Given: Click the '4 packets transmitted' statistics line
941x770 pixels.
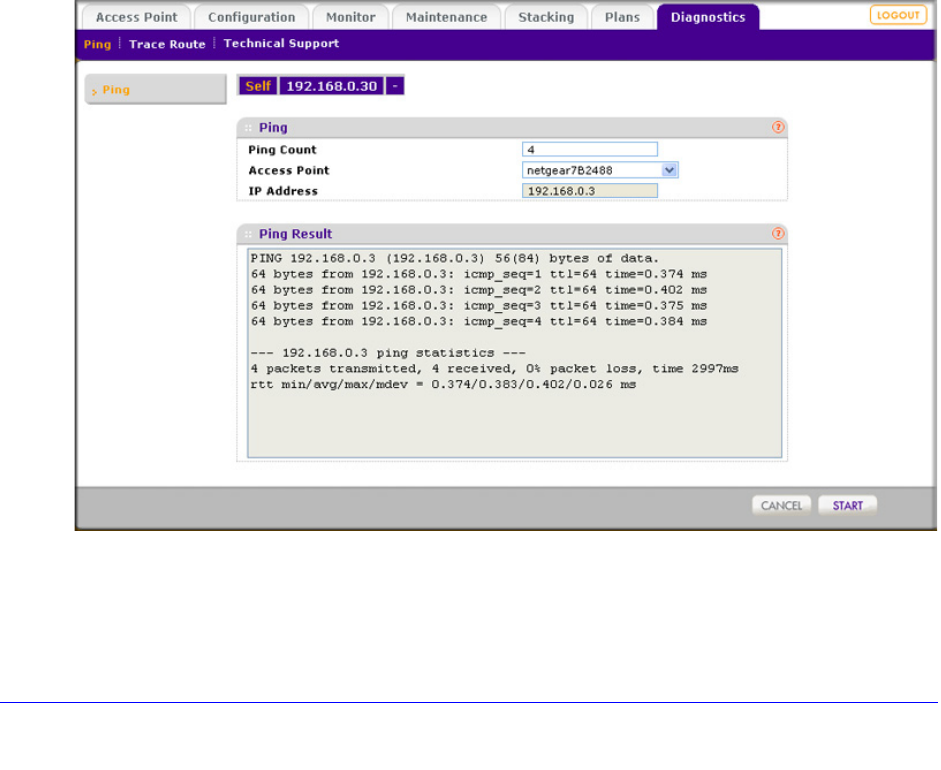Looking at the screenshot, I should click(495, 368).
